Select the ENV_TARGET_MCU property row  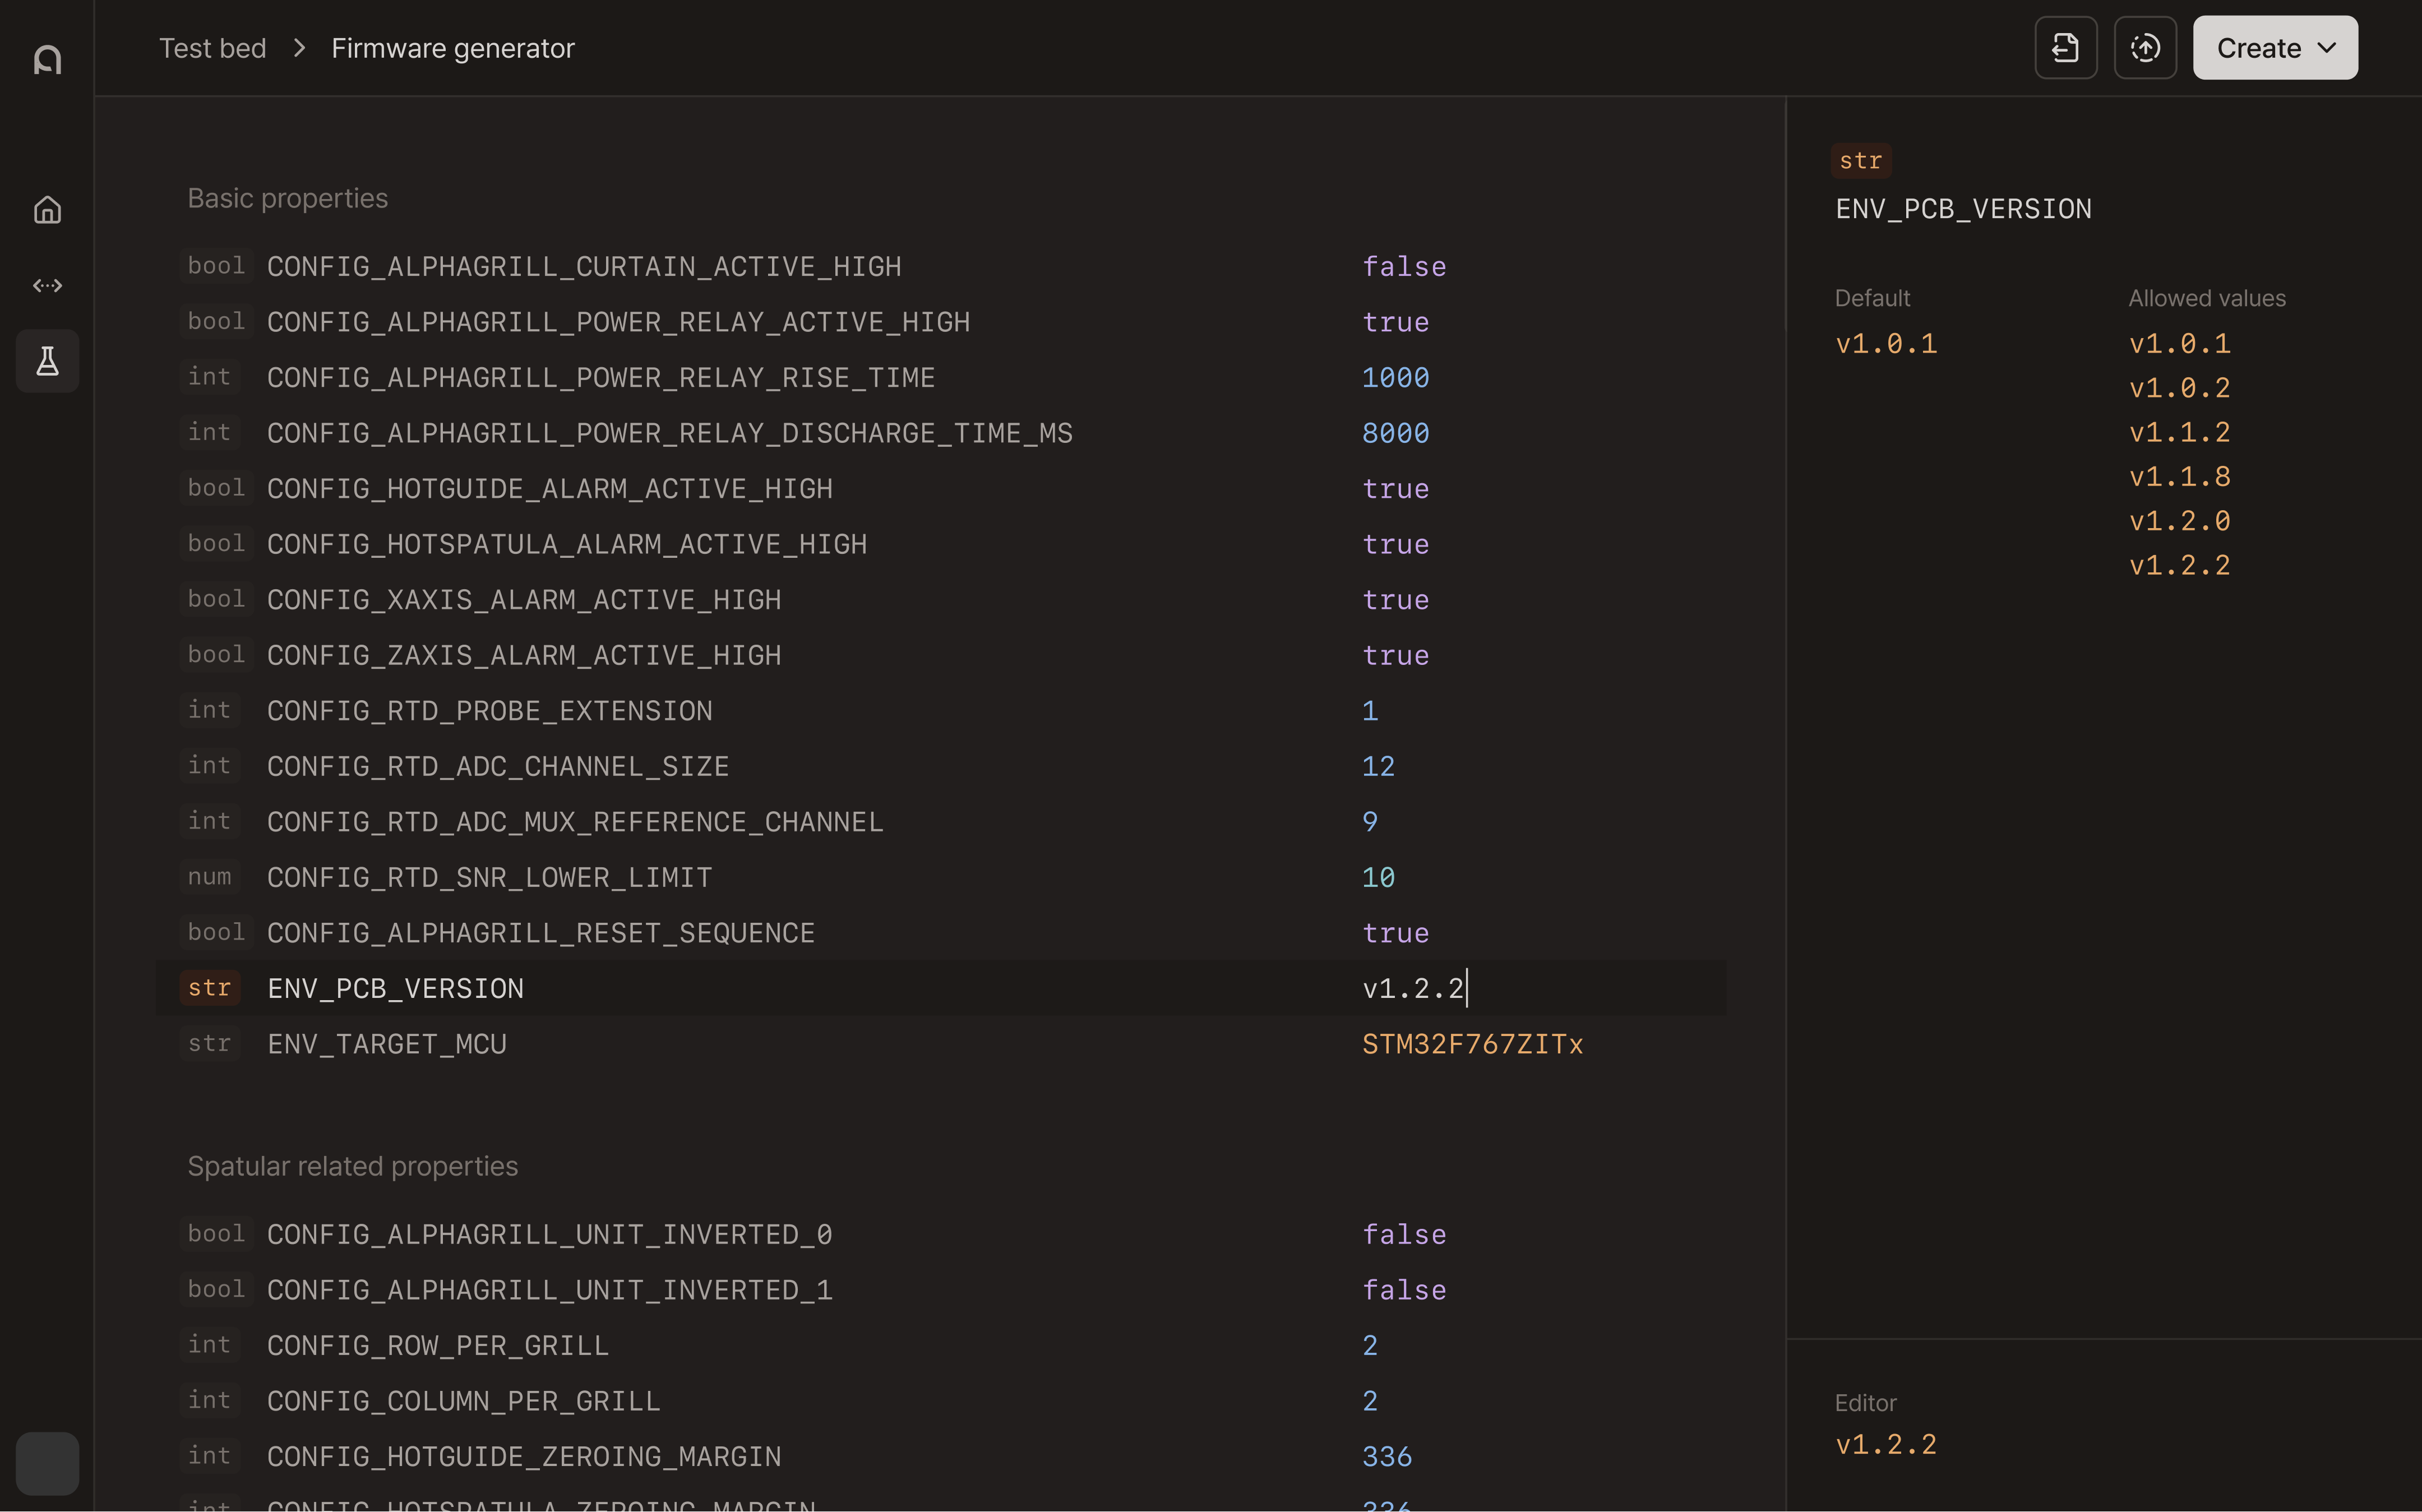[x=386, y=1044]
